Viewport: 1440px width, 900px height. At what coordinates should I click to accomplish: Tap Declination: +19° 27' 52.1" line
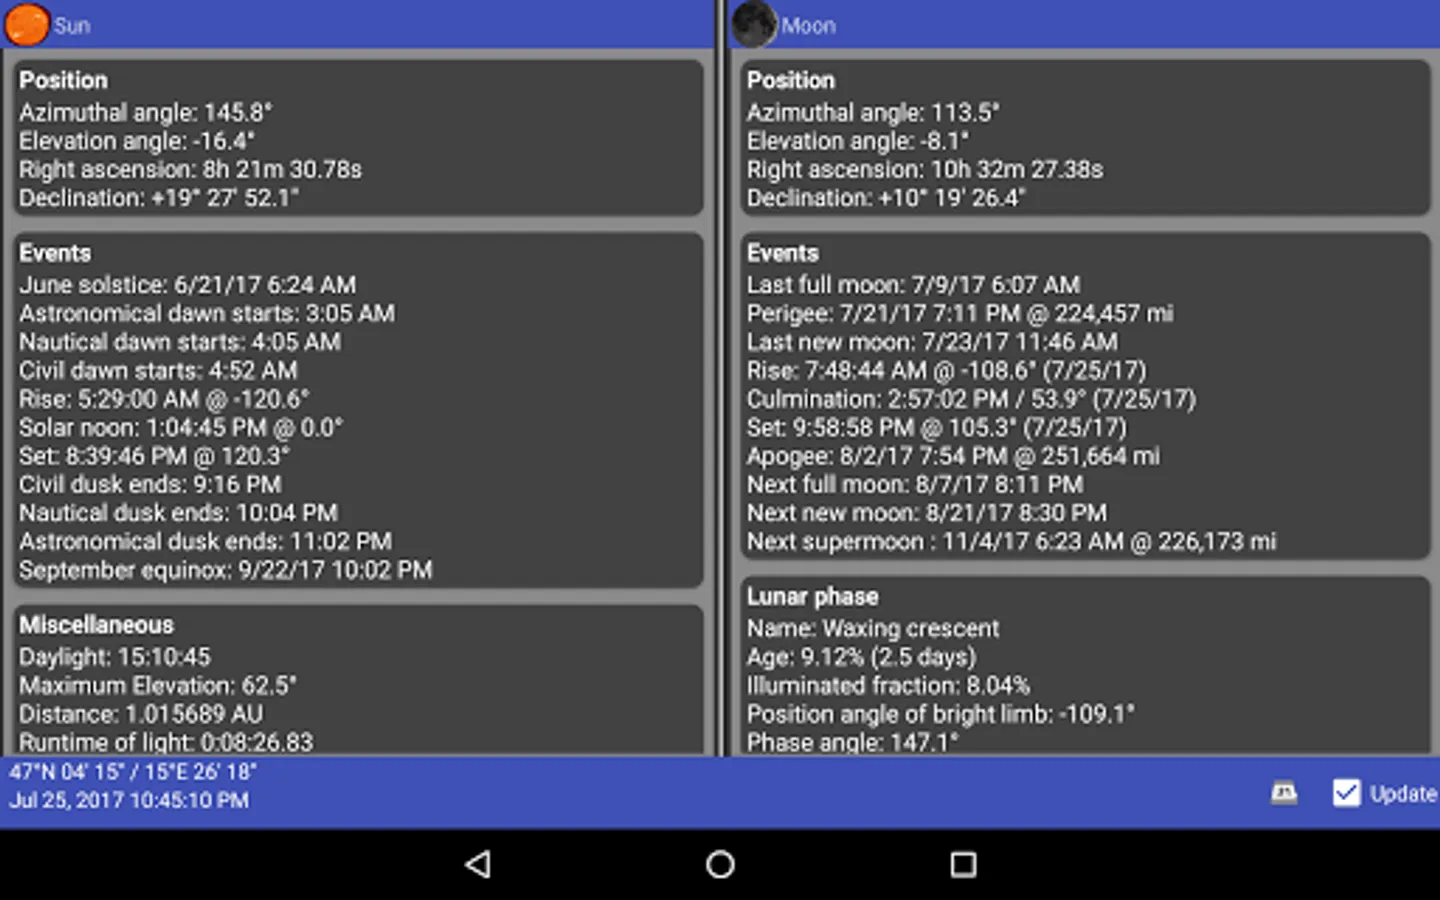click(x=159, y=198)
